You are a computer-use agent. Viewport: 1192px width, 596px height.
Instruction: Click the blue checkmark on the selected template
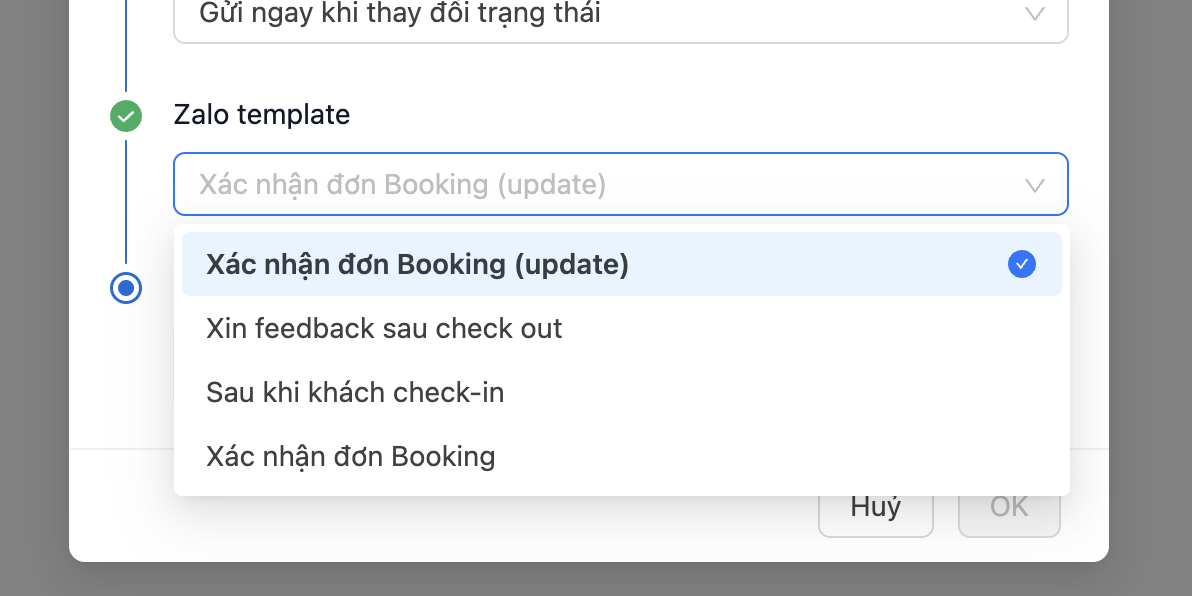[1021, 264]
